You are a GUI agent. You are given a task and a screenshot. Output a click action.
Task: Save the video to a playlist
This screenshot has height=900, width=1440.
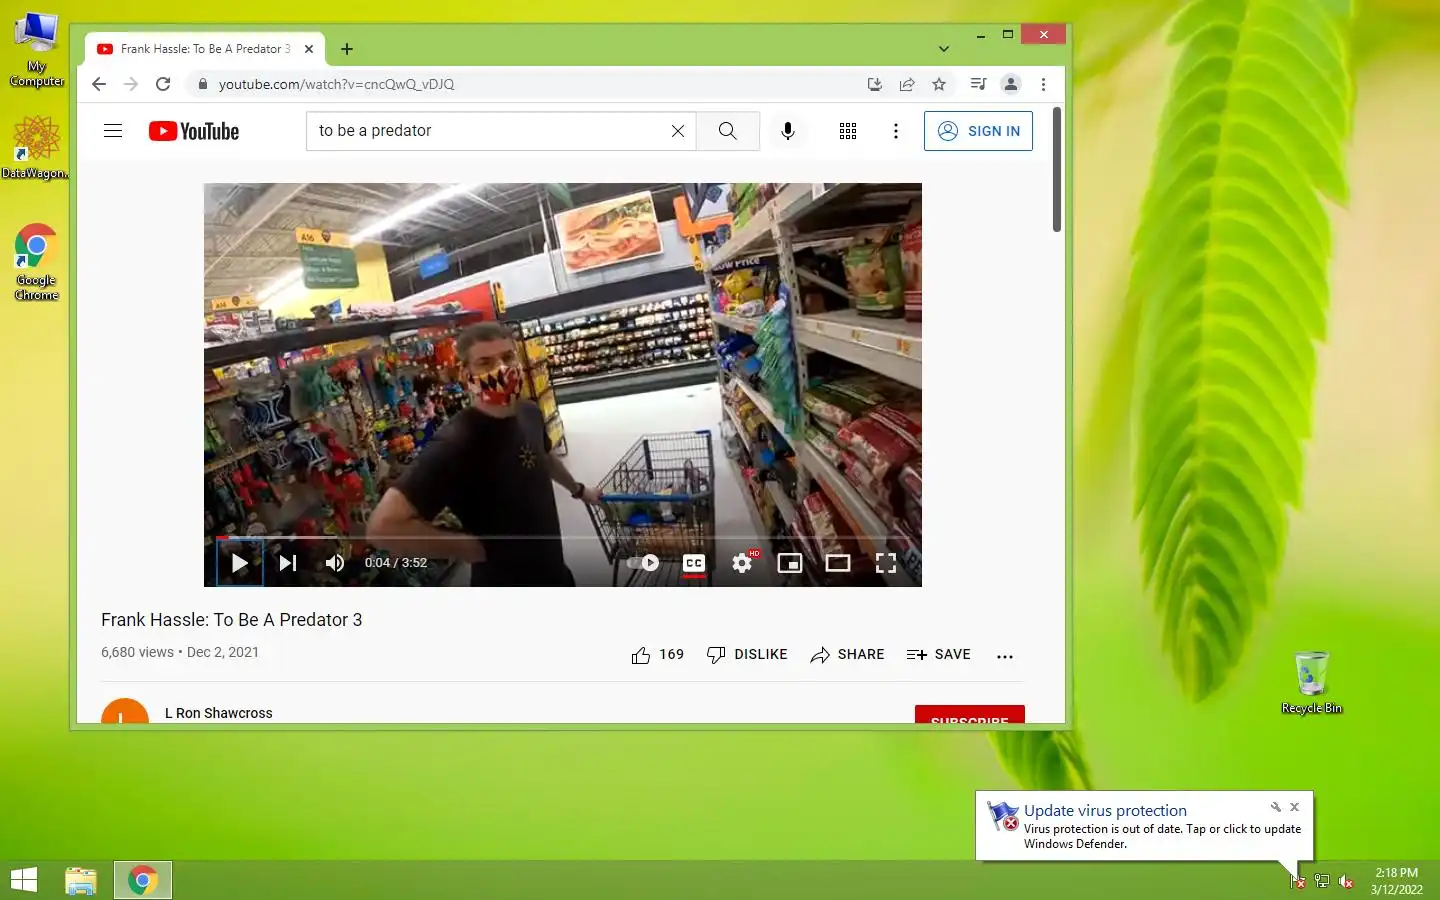[x=938, y=655]
